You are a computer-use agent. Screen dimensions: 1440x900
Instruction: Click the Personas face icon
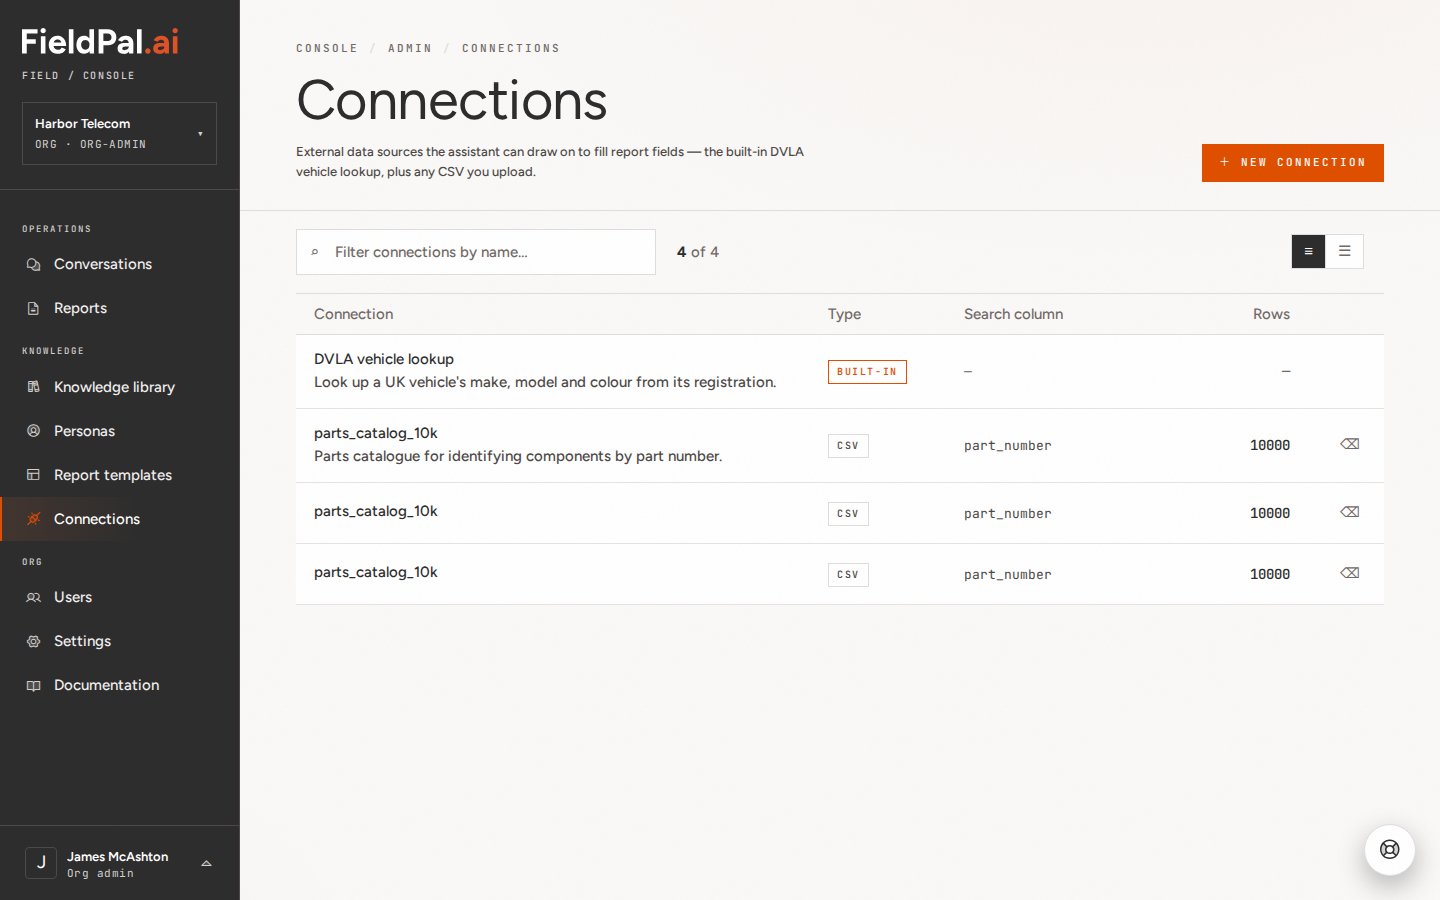33,431
